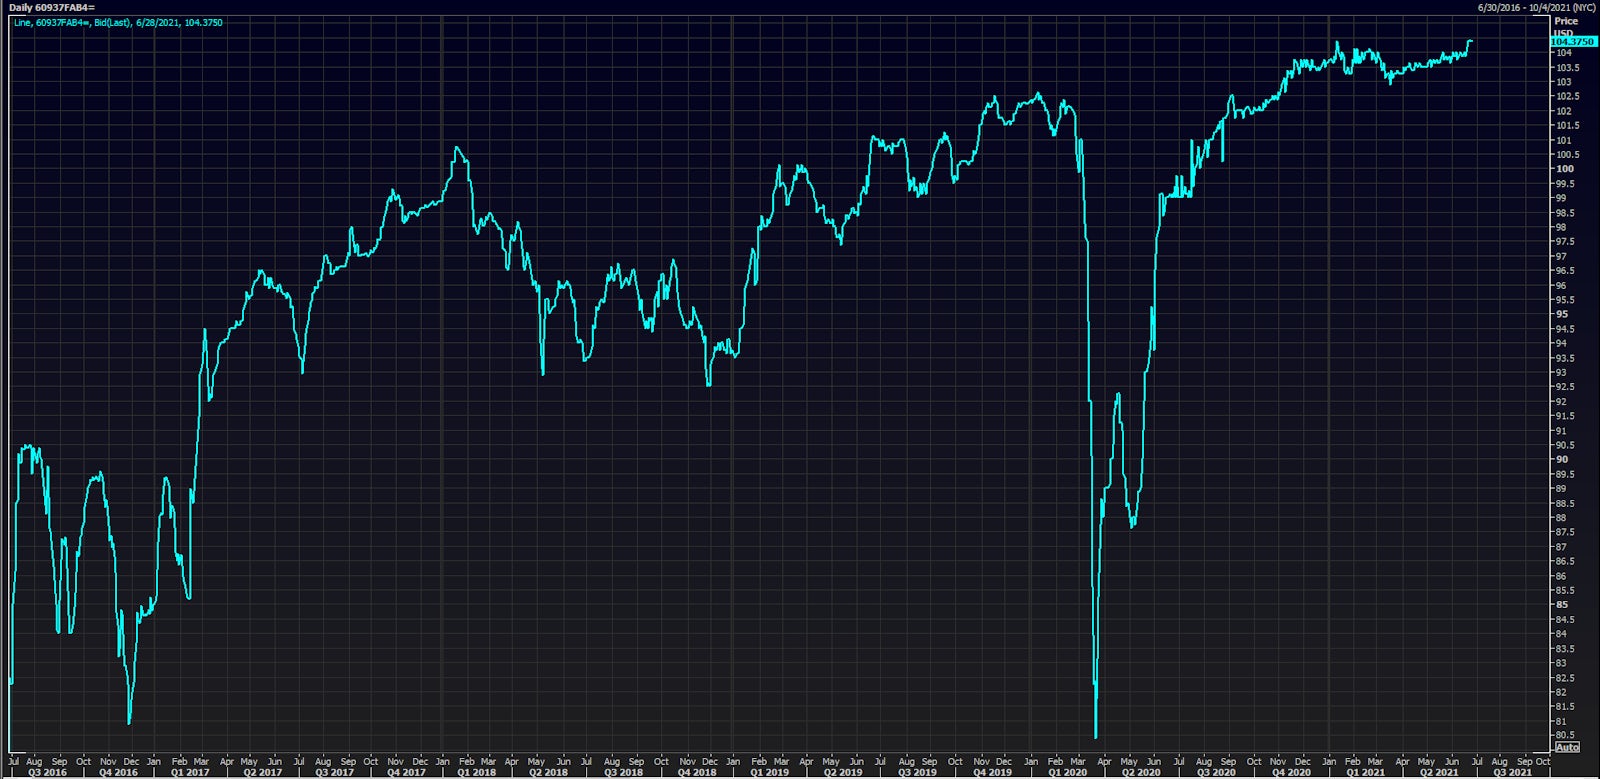Click the 'Q1 2017' quarter label
The width and height of the screenshot is (1600, 779).
[x=190, y=772]
